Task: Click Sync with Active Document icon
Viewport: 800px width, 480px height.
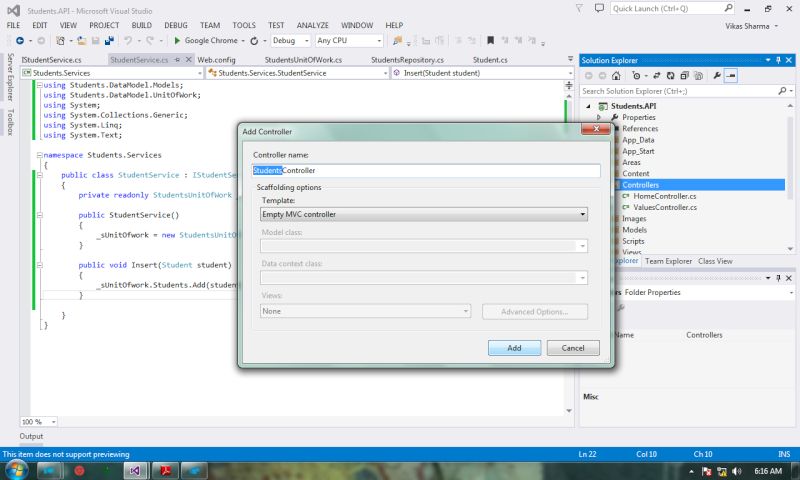Action: [x=657, y=75]
